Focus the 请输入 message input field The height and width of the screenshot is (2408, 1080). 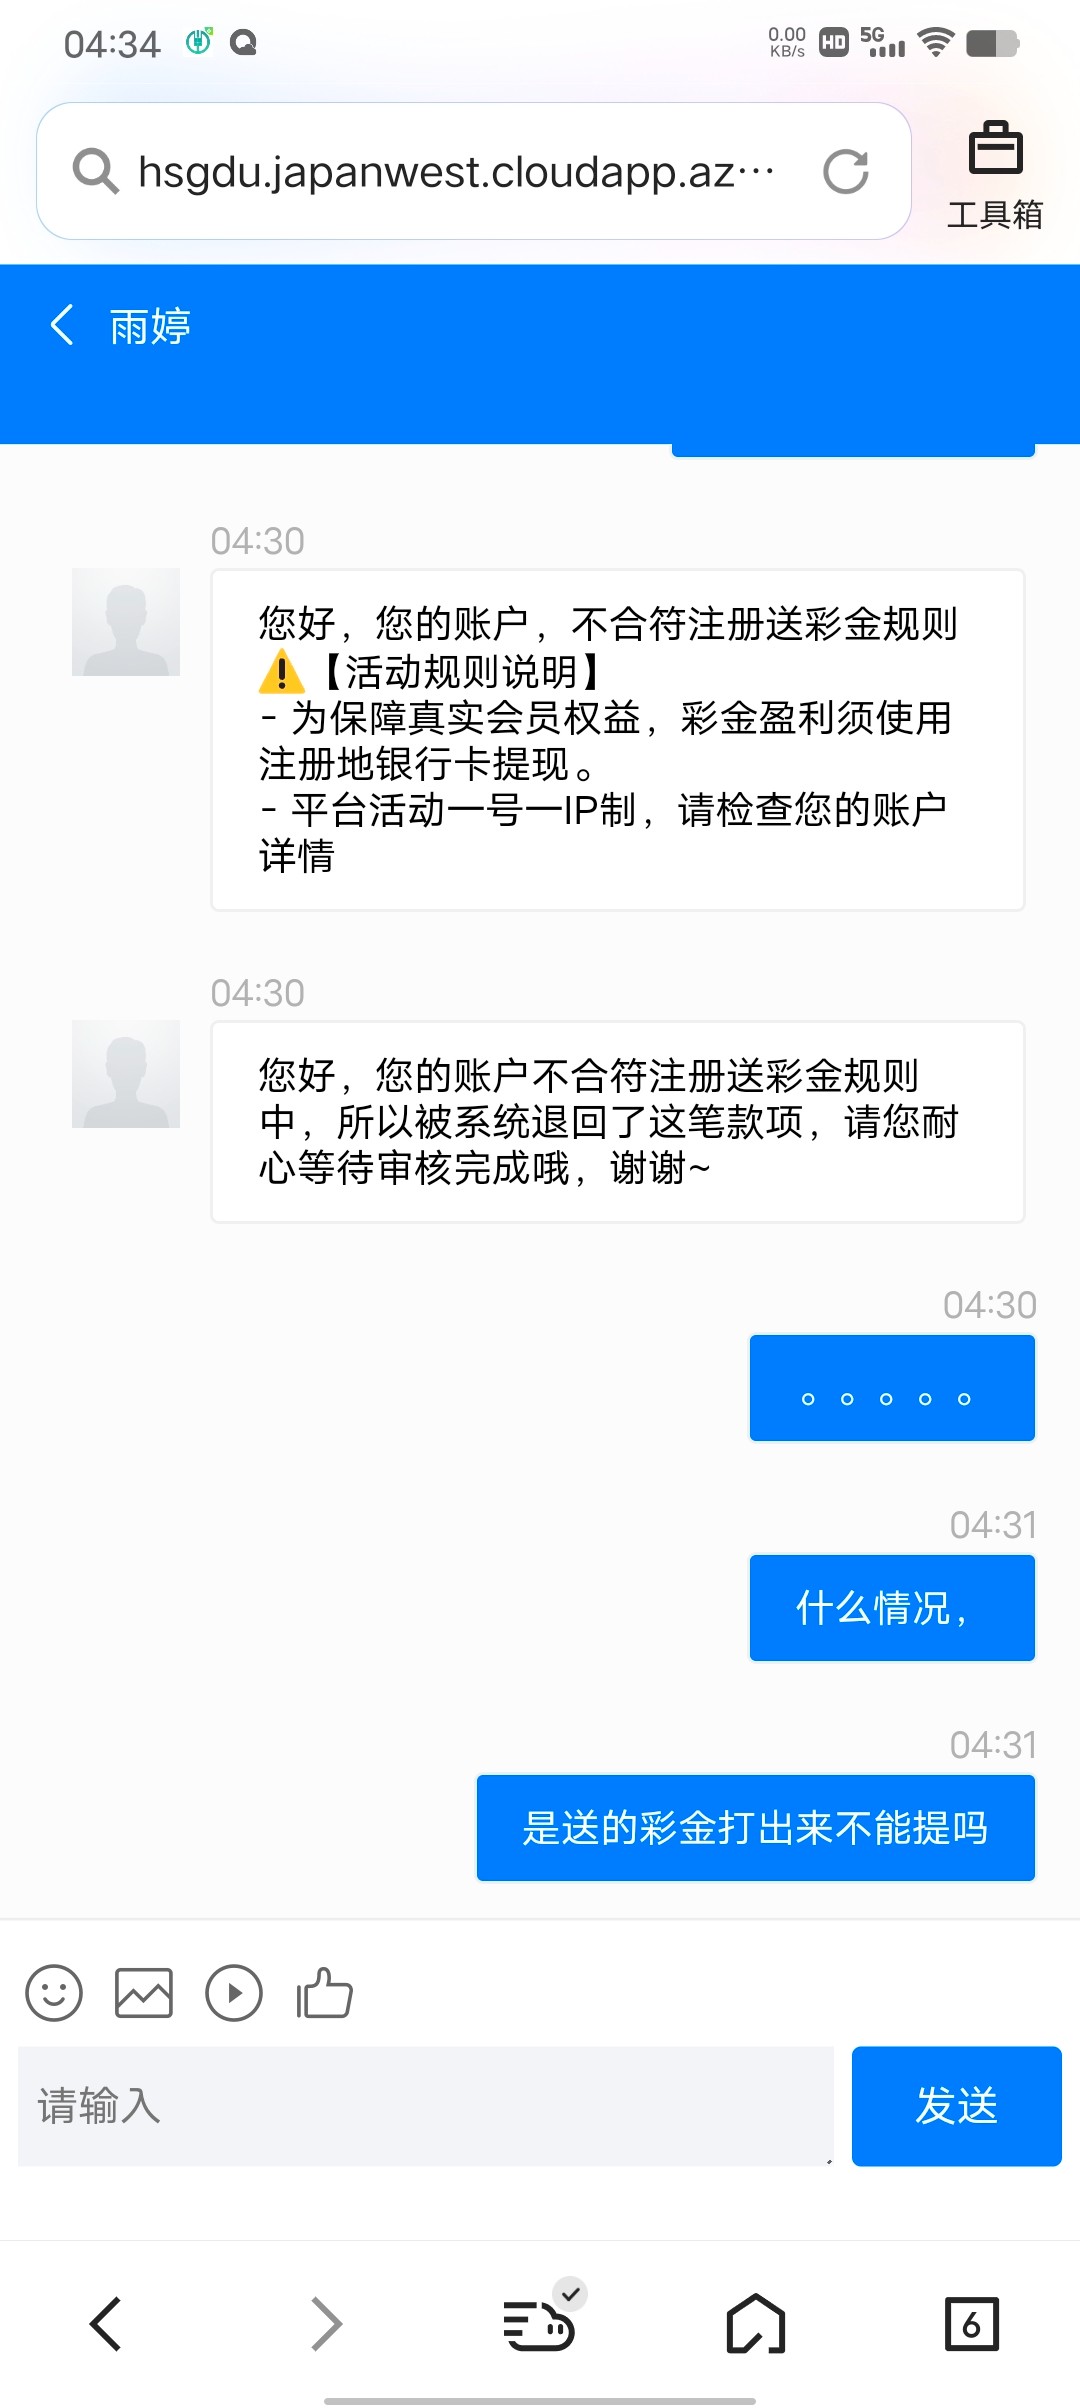[426, 2105]
